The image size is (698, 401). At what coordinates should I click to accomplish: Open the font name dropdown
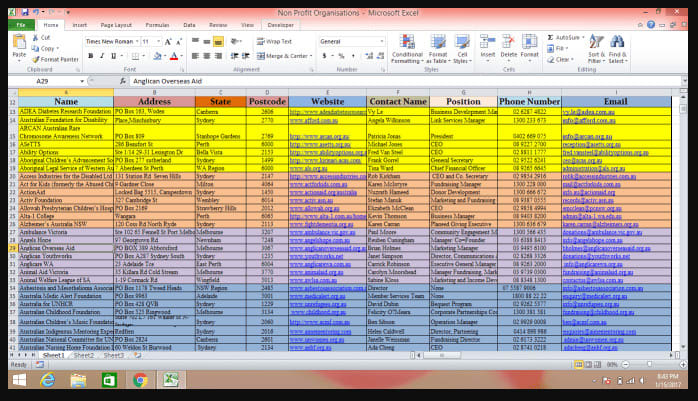coord(135,41)
